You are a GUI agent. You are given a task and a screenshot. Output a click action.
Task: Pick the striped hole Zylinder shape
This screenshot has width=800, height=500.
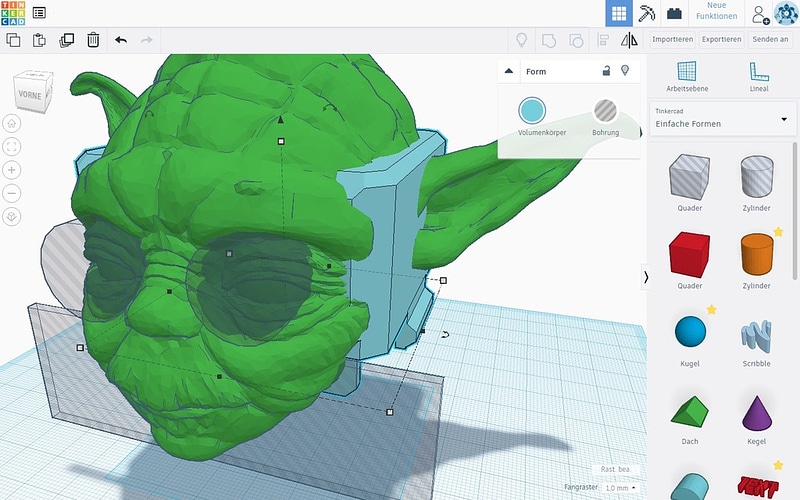coord(757,177)
